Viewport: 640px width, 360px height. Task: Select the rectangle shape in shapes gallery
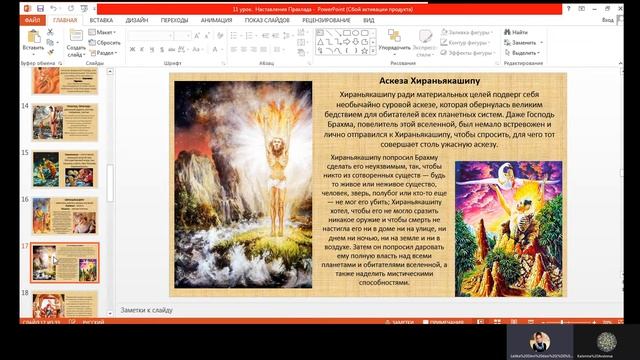click(347, 33)
